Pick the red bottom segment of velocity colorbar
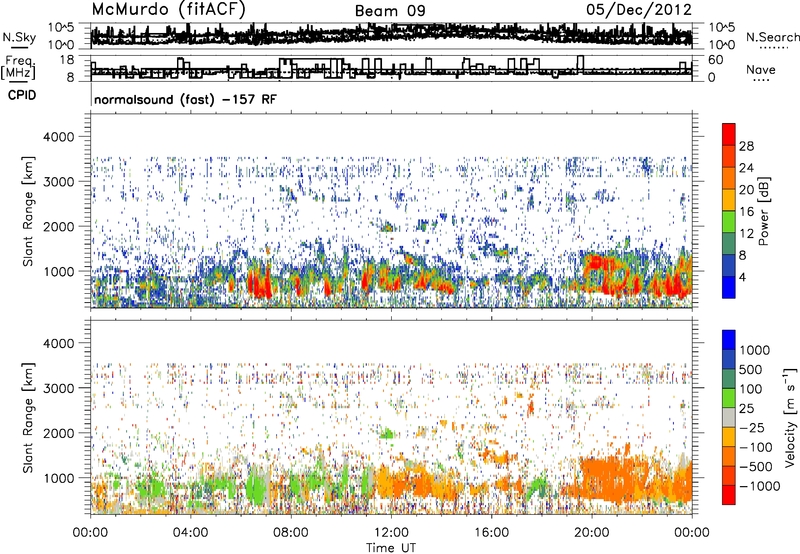Screen dimensions: 800x554 729,495
